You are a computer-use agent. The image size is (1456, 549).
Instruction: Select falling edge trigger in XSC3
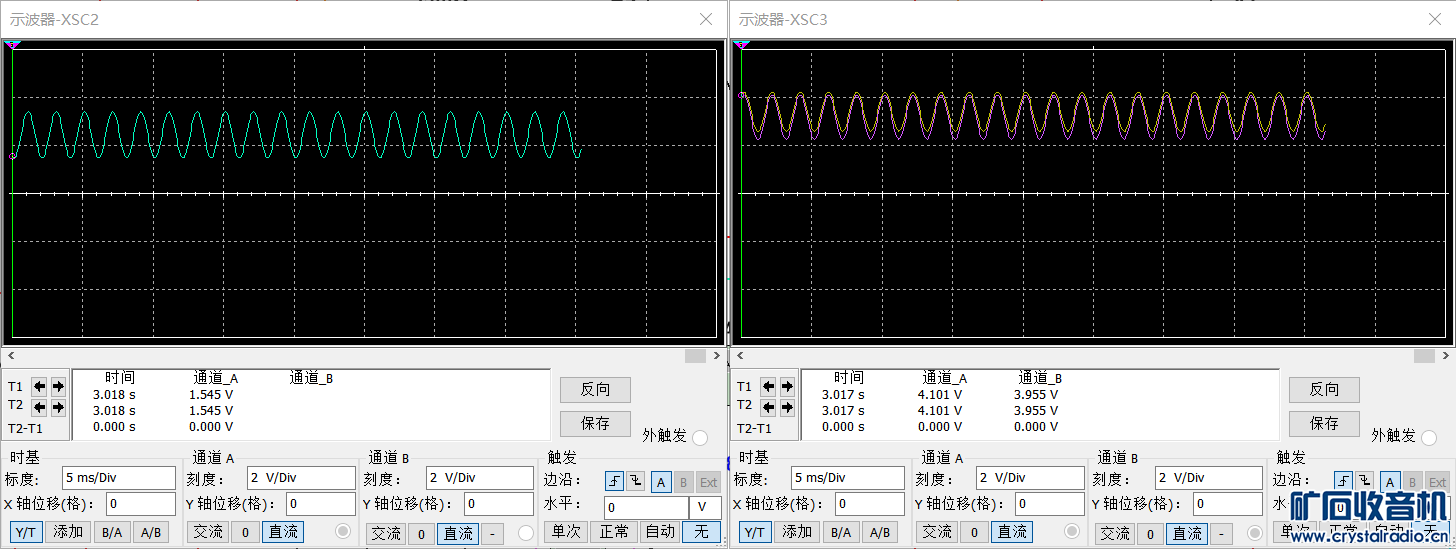1365,482
